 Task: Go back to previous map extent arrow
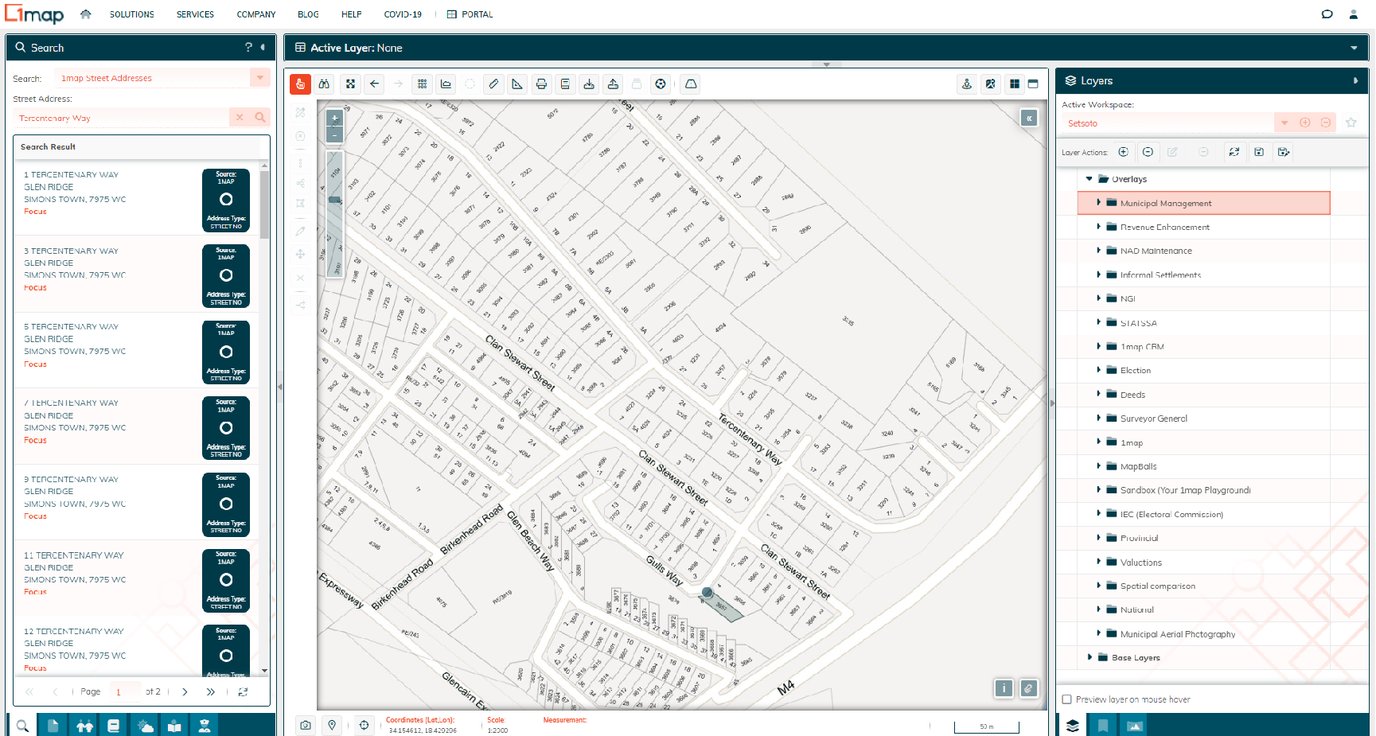tap(375, 85)
